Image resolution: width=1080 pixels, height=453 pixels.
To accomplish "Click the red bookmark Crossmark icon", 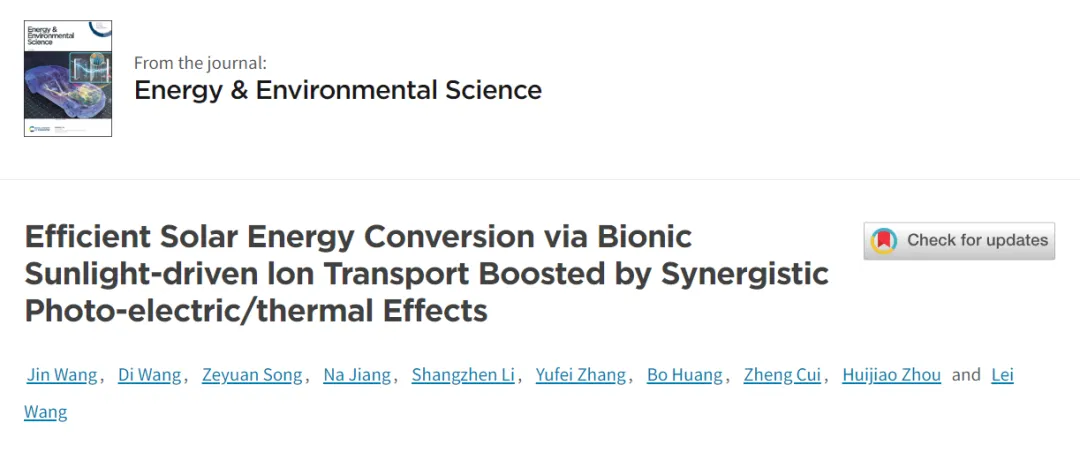I will tap(884, 241).
